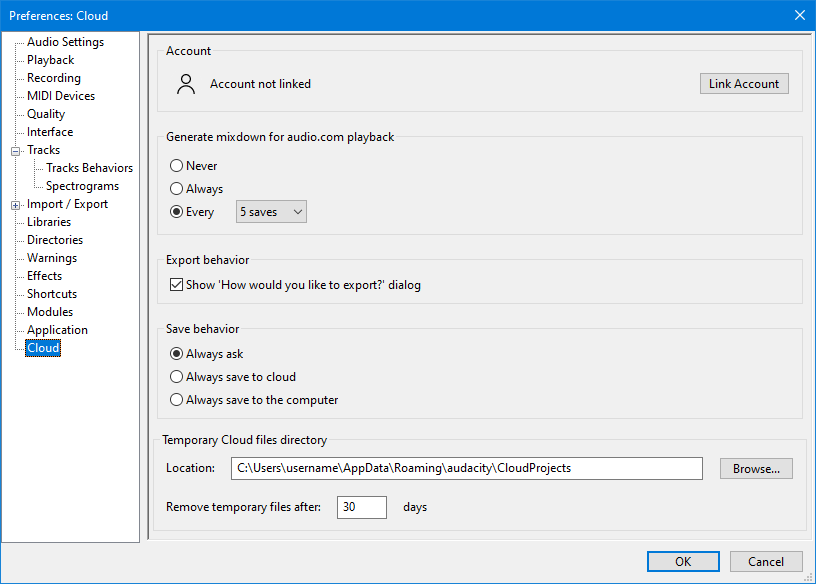Open Application preferences

57,330
